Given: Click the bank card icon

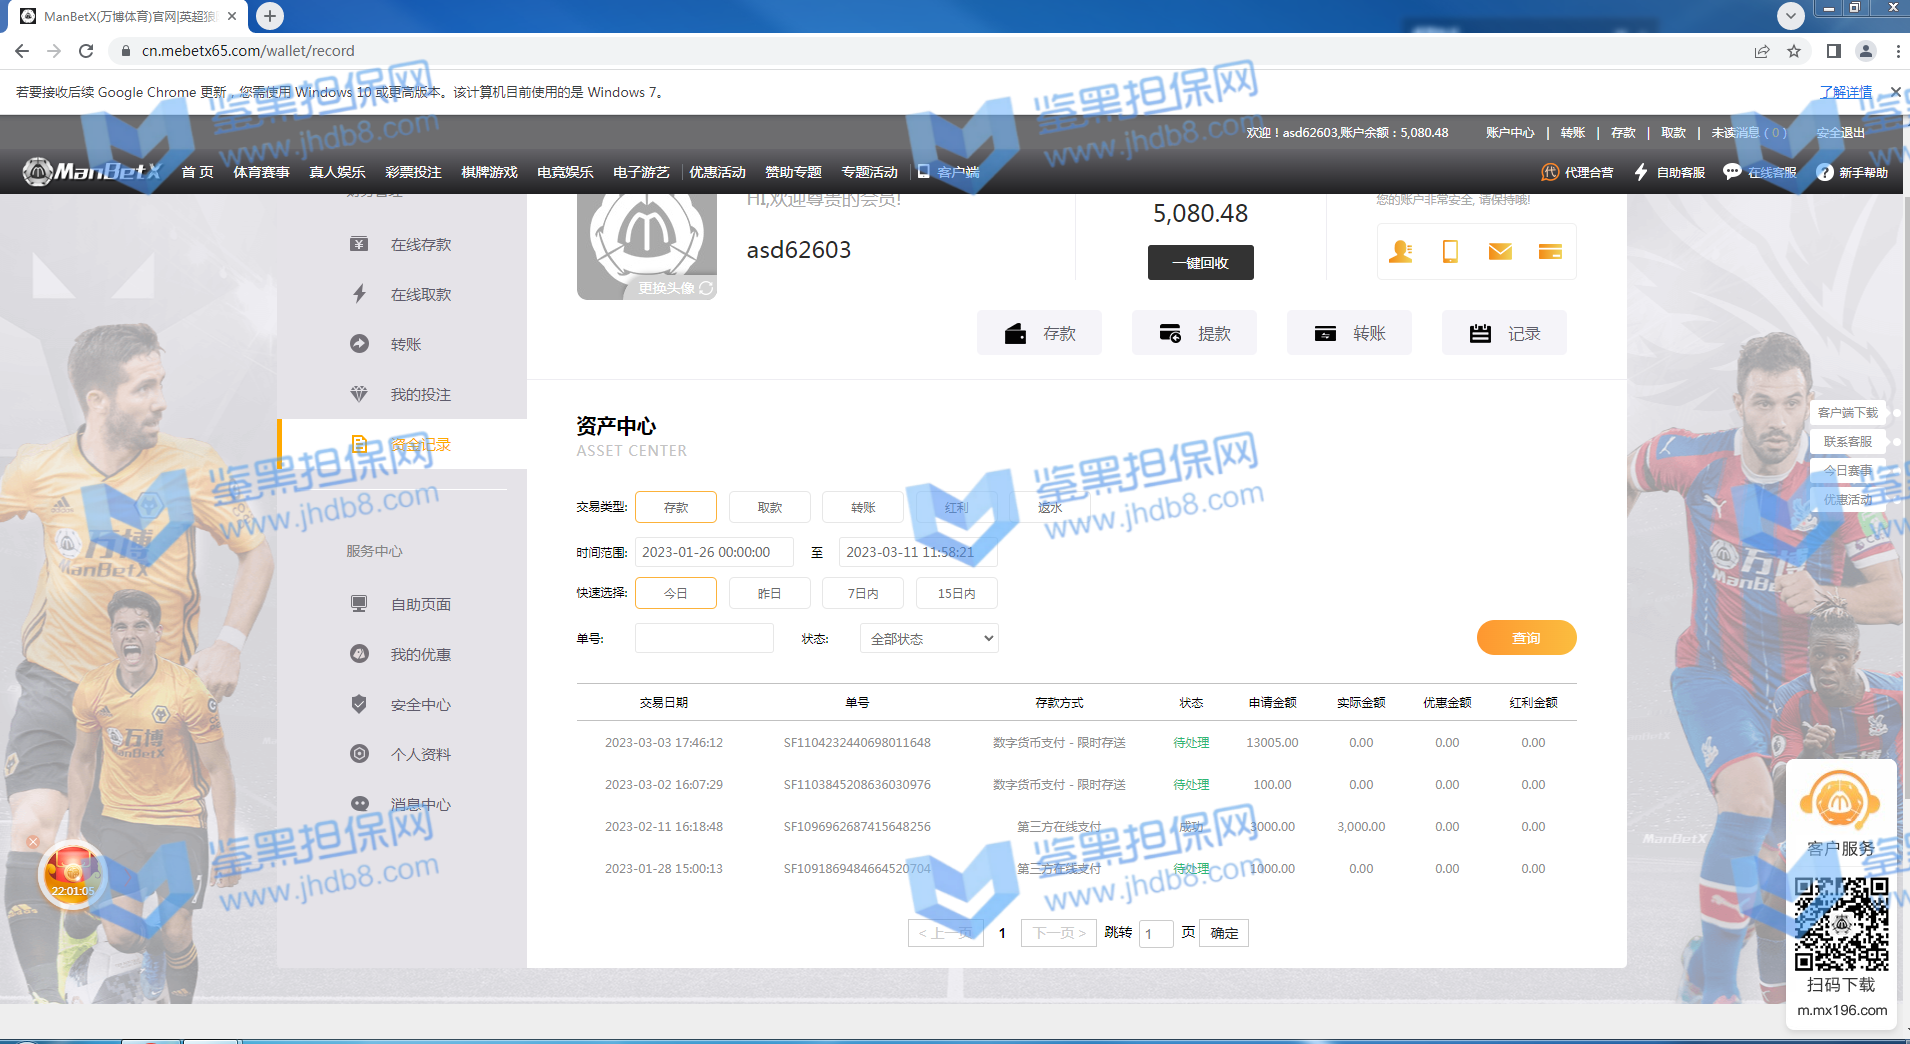Looking at the screenshot, I should tap(1550, 252).
